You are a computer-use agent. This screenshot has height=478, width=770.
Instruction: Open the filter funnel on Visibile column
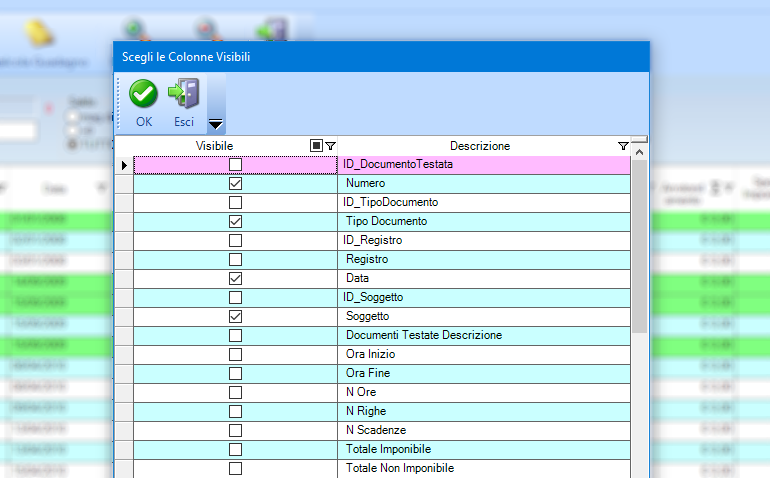point(330,146)
